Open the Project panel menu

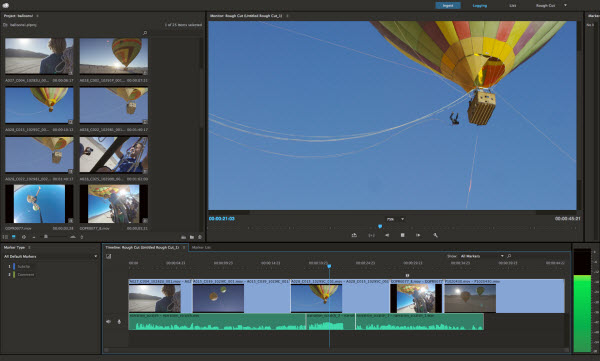[x=37, y=16]
